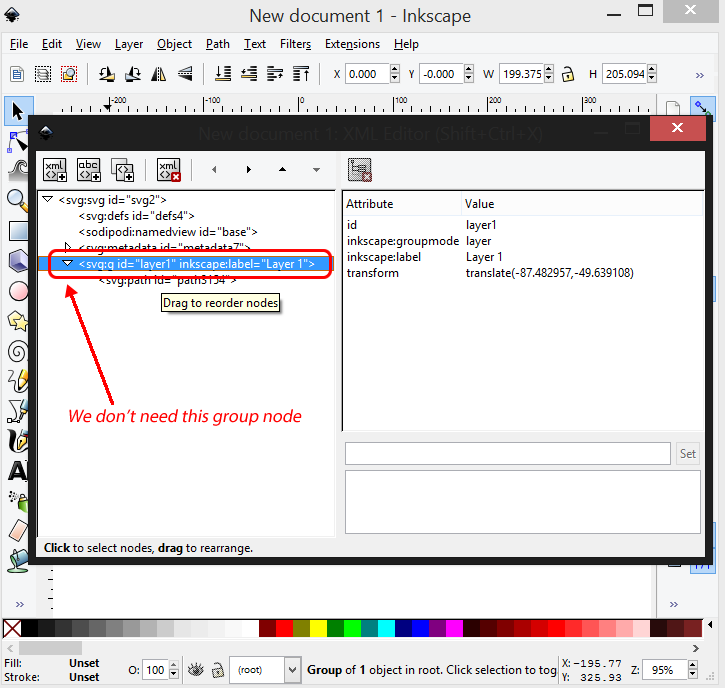The height and width of the screenshot is (688, 725).
Task: Select the sodipodi:namedview "base" node
Action: click(168, 232)
